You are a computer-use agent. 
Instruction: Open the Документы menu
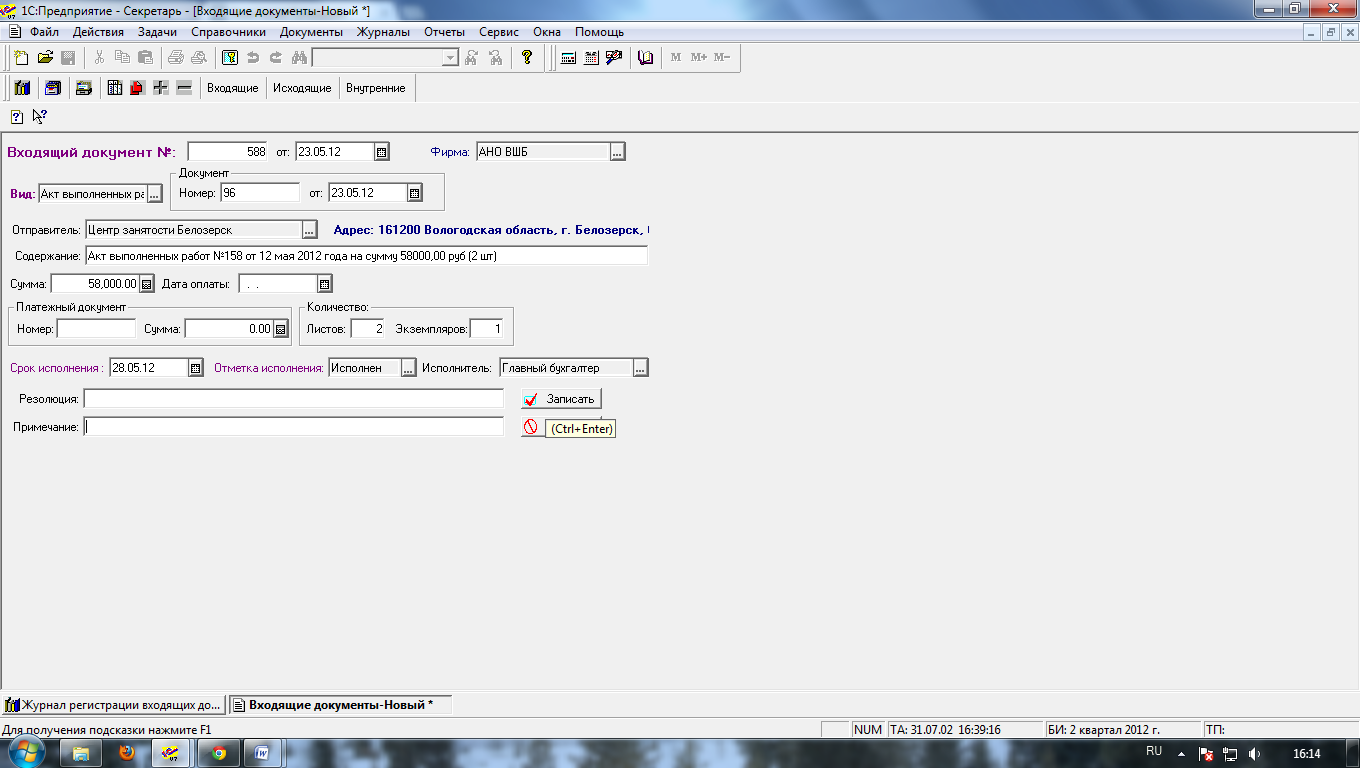tap(311, 32)
